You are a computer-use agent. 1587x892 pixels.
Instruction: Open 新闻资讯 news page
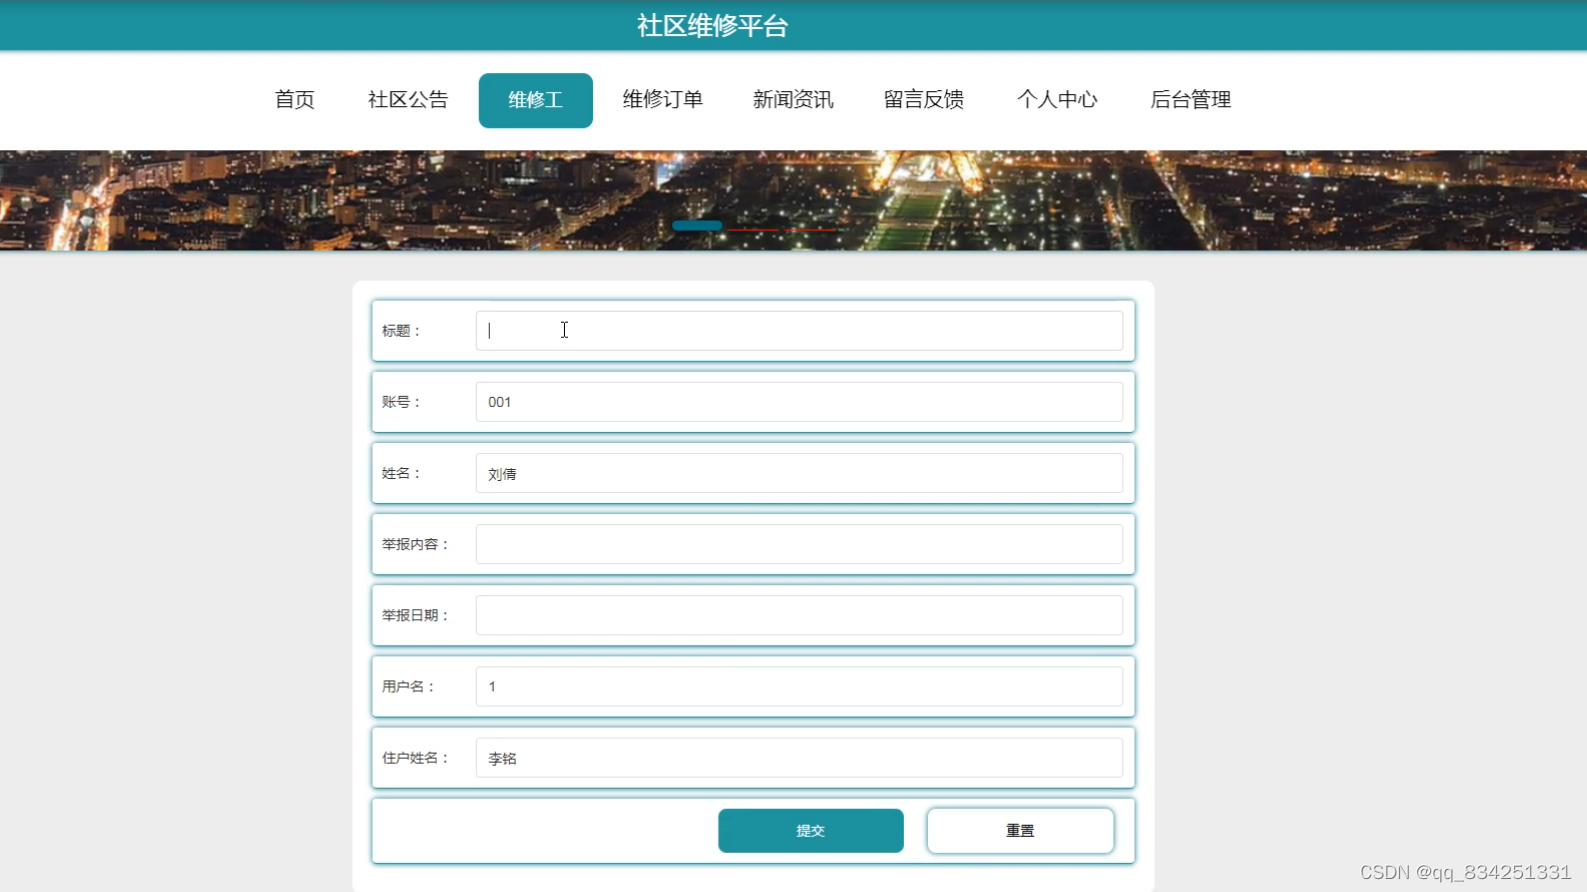point(792,100)
